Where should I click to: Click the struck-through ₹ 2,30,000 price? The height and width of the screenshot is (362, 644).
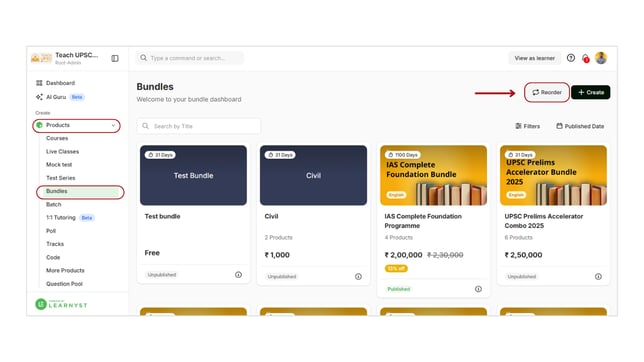(x=445, y=255)
